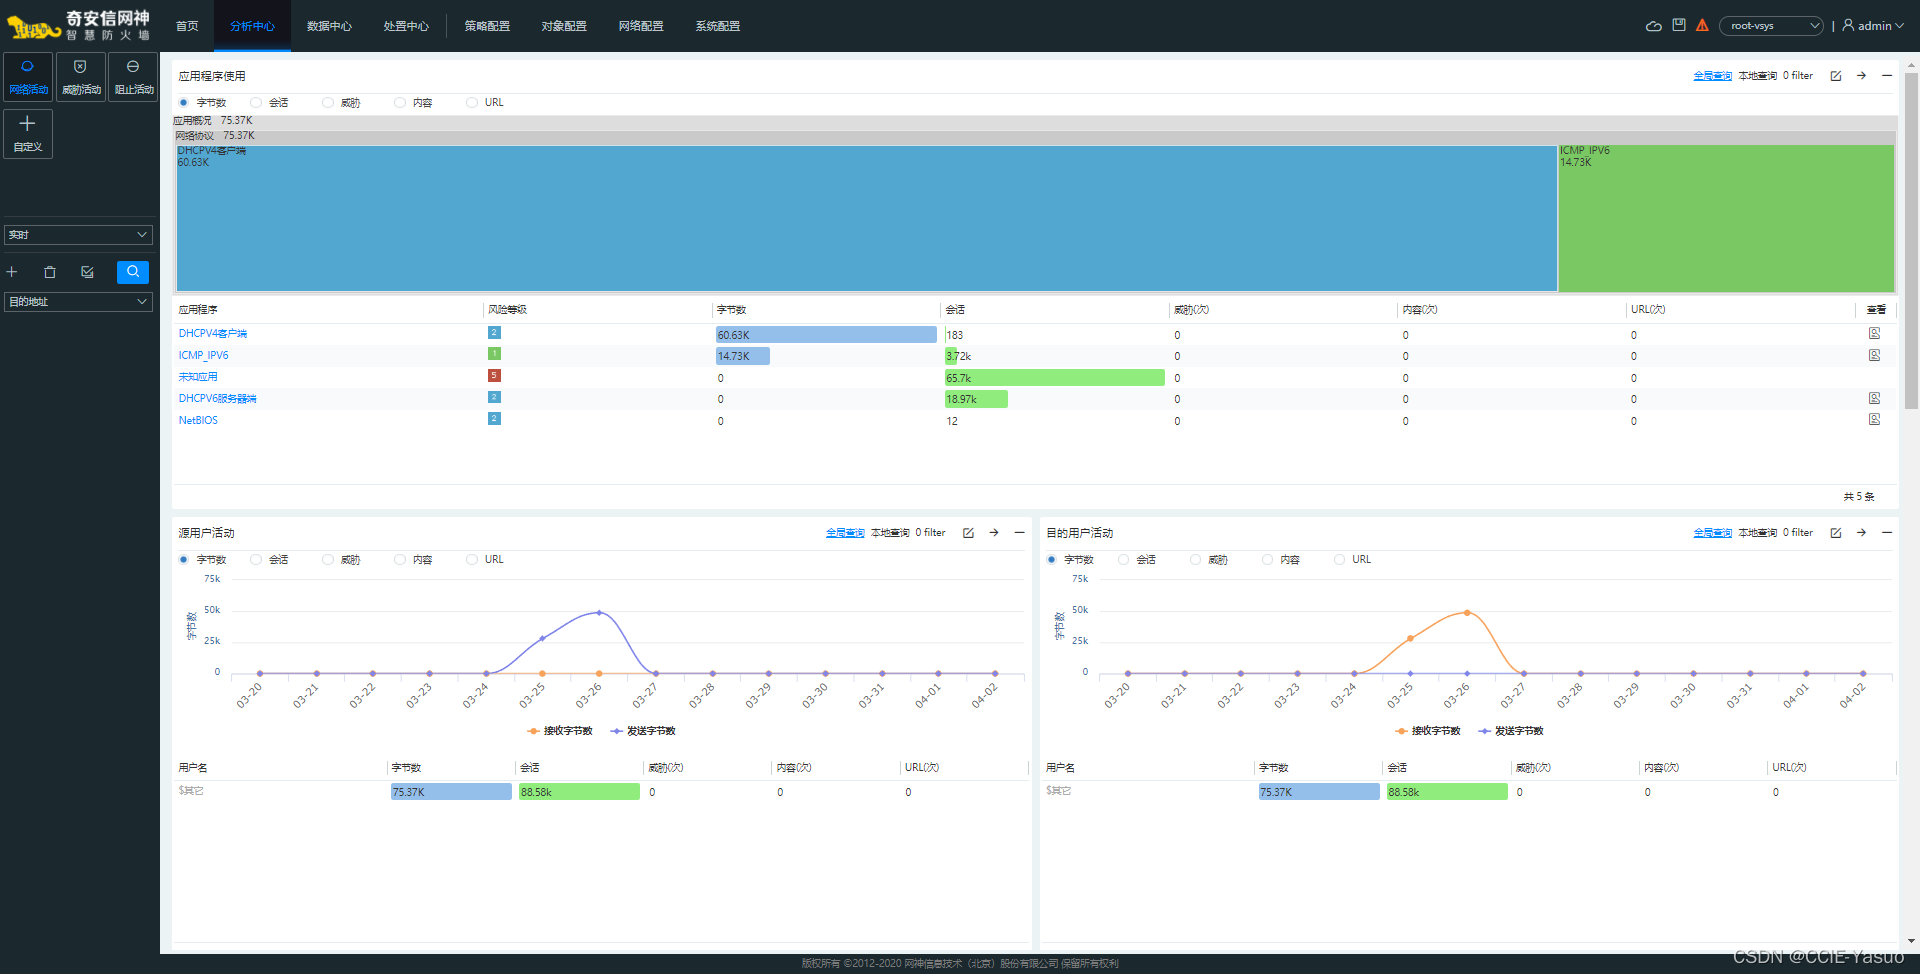This screenshot has height=974, width=1920.
Task: View details icon for NetBIOS row
Action: point(1875,420)
